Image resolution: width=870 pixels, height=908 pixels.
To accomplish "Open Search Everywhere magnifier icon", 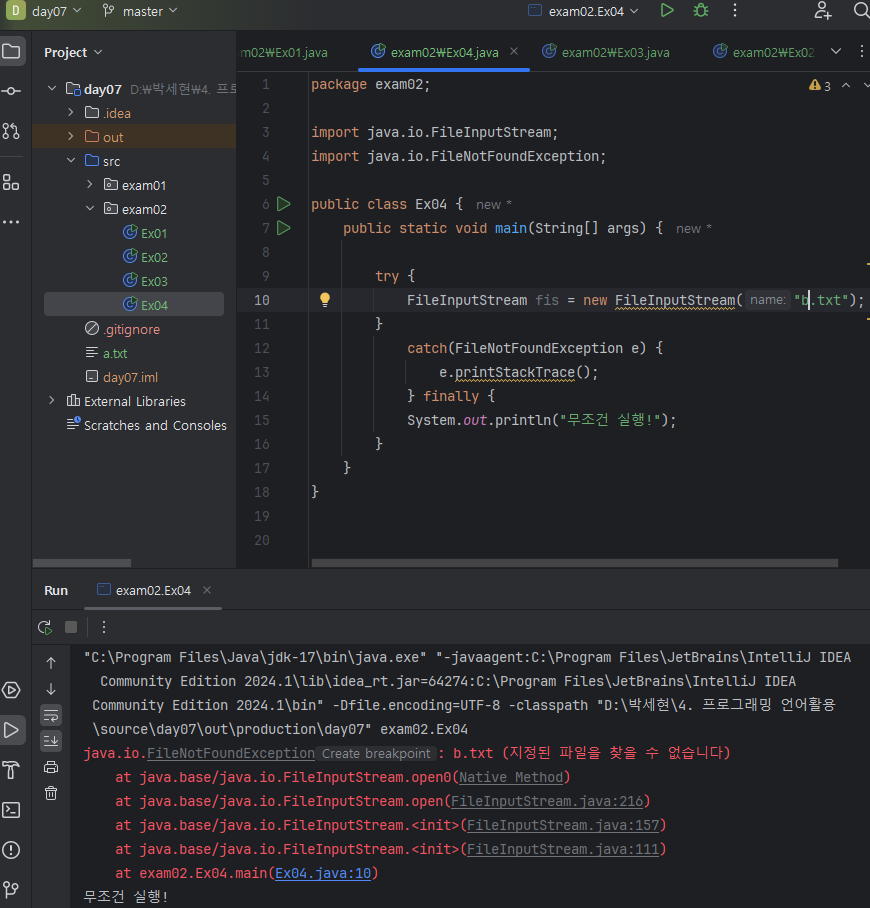I will point(861,11).
